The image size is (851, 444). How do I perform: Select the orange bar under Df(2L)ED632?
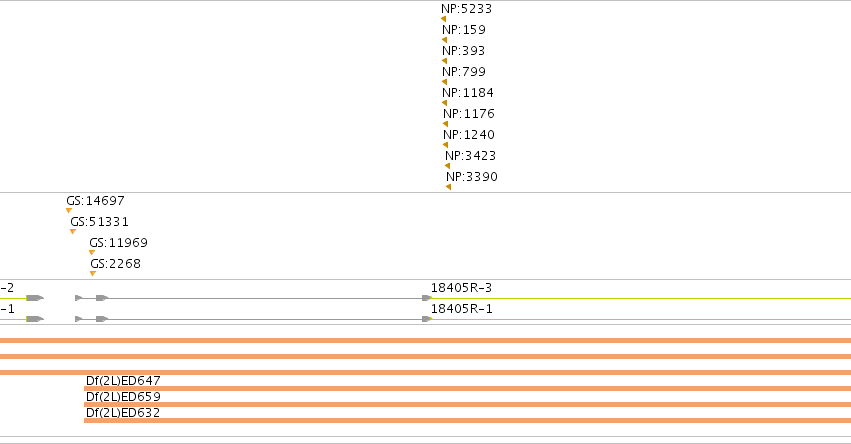click(467, 421)
